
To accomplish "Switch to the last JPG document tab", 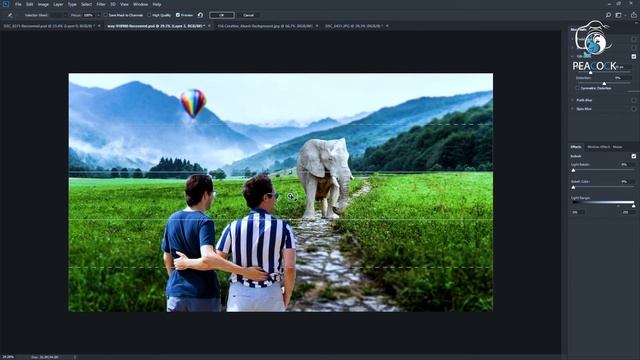I will (x=353, y=26).
